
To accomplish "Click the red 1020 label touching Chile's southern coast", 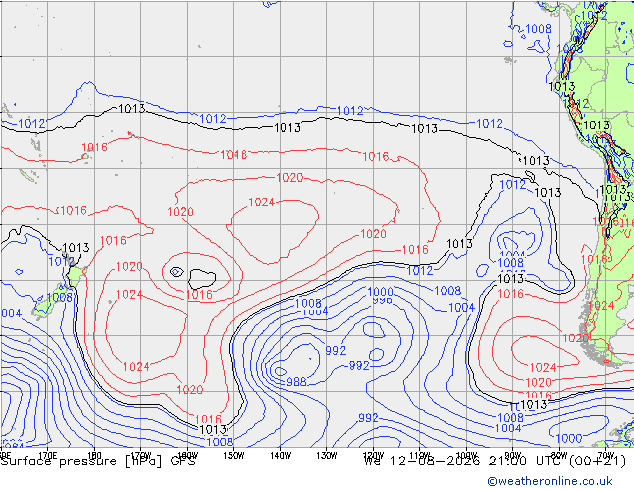I will click(x=575, y=338).
